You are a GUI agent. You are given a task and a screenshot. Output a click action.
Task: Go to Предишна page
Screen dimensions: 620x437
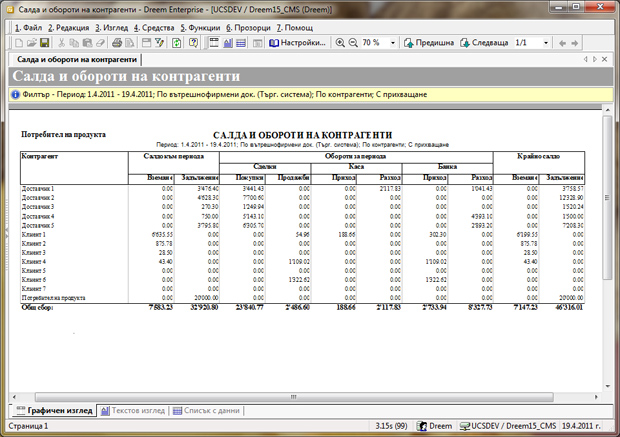point(429,43)
